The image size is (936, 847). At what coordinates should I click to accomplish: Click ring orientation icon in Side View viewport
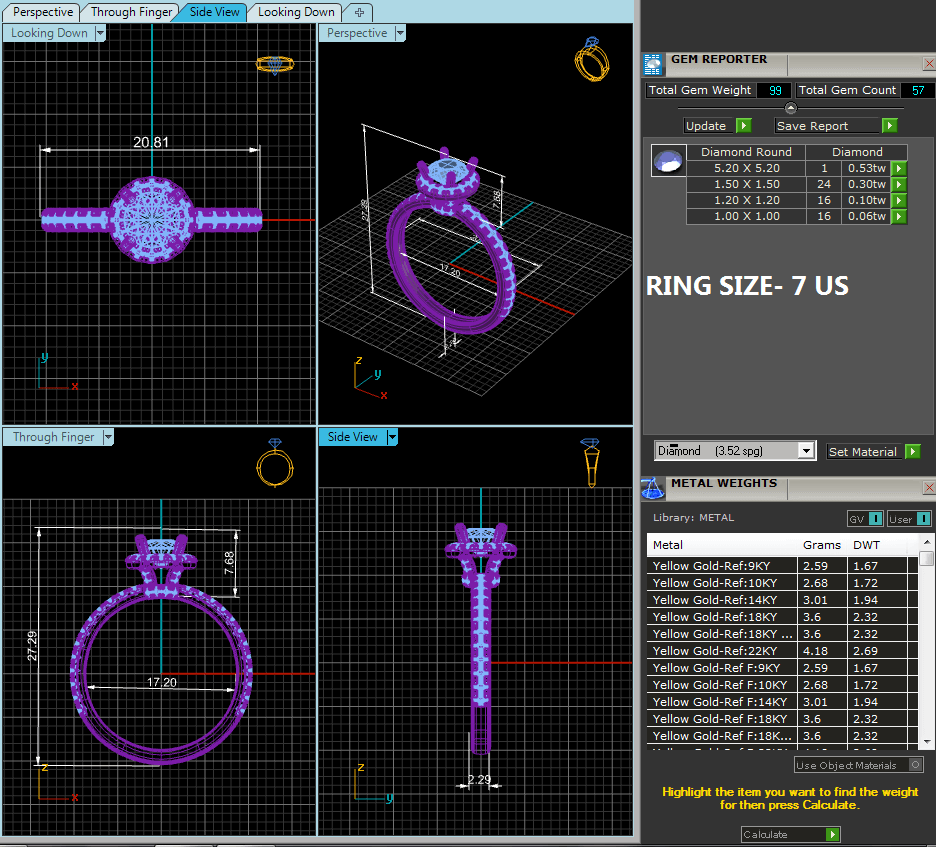(x=591, y=462)
